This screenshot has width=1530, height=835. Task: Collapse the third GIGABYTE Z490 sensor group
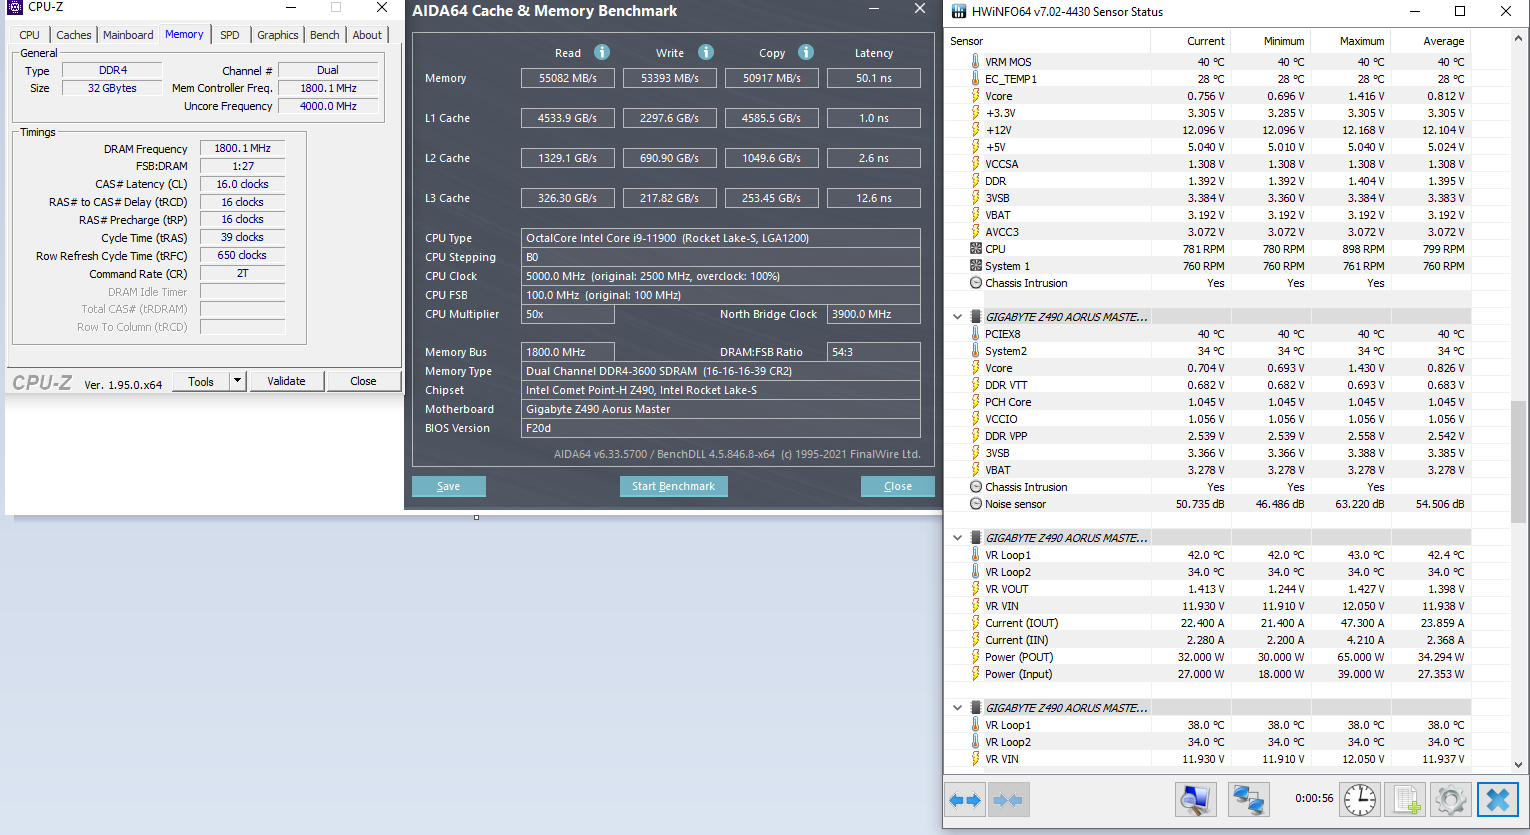(957, 708)
